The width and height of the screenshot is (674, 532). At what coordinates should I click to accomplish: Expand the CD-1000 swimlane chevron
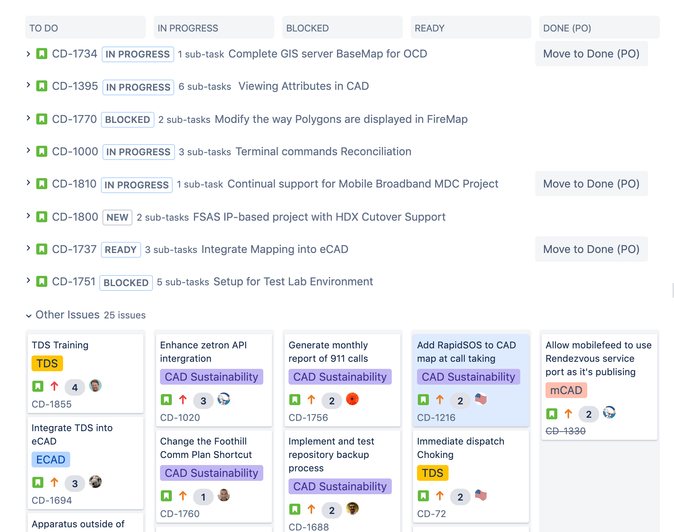(28, 150)
